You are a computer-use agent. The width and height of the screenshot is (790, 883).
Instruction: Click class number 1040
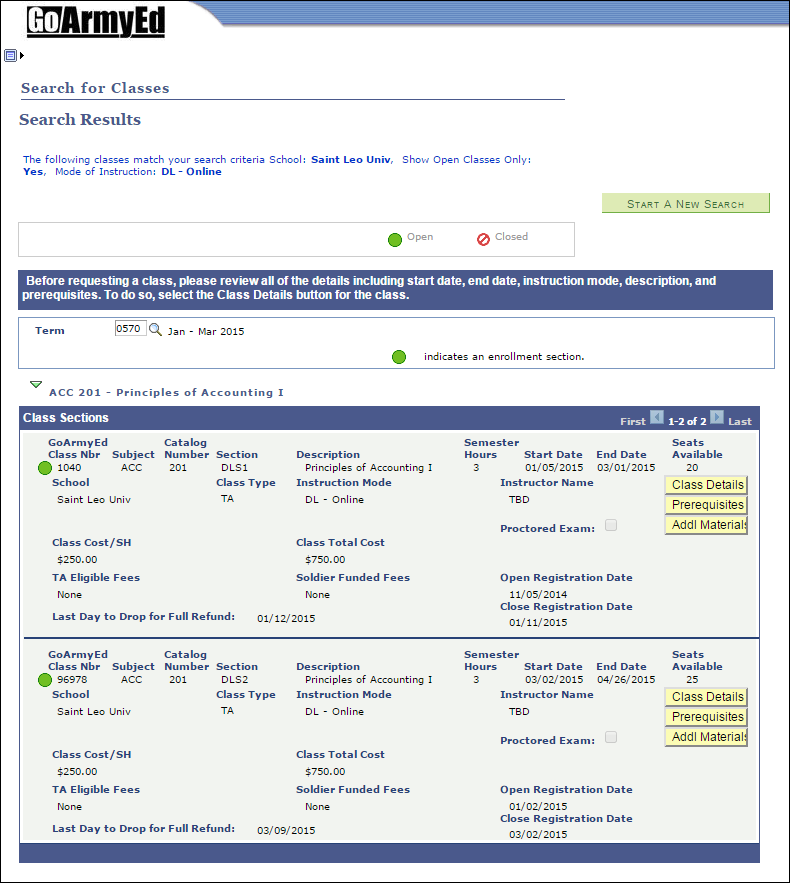pos(69,468)
